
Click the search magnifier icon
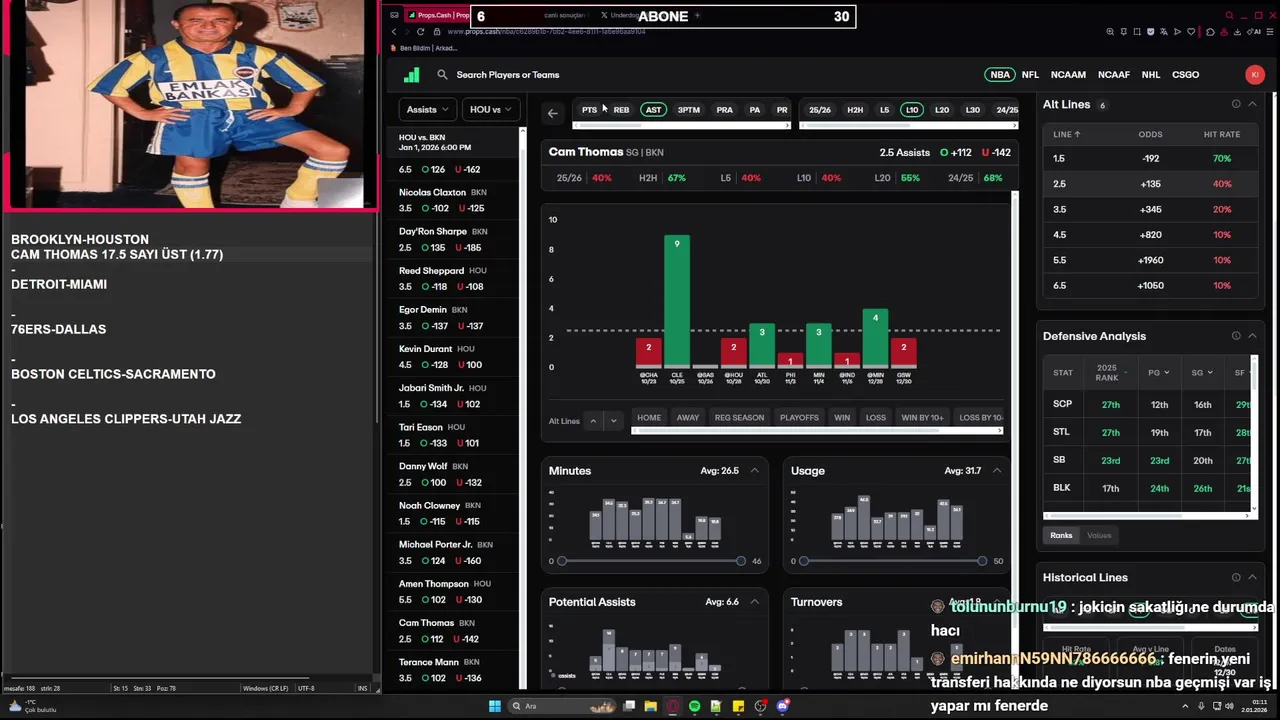tap(442, 75)
